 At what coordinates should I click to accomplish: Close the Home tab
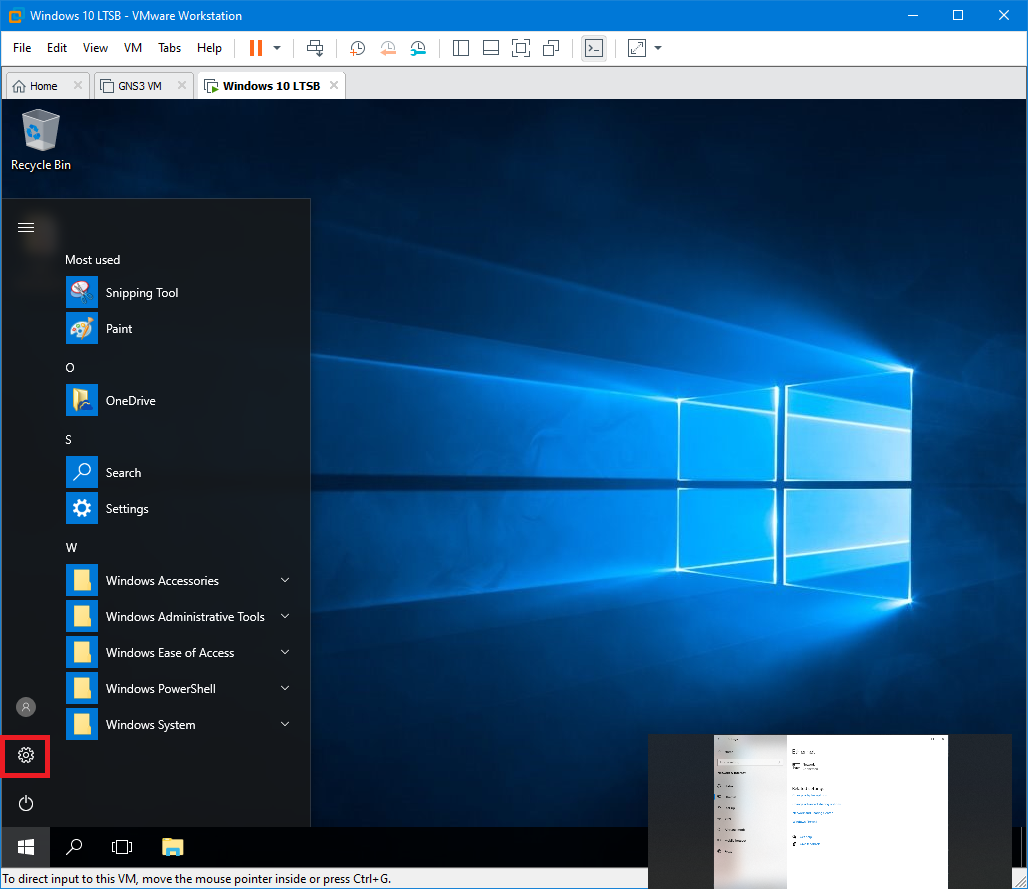(78, 85)
